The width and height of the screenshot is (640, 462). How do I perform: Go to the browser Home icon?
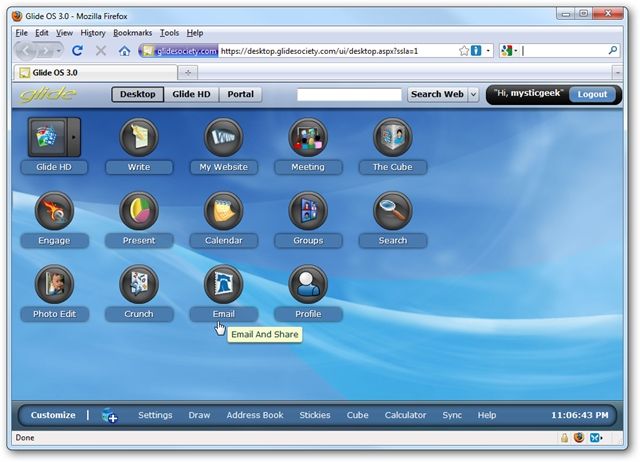[124, 51]
